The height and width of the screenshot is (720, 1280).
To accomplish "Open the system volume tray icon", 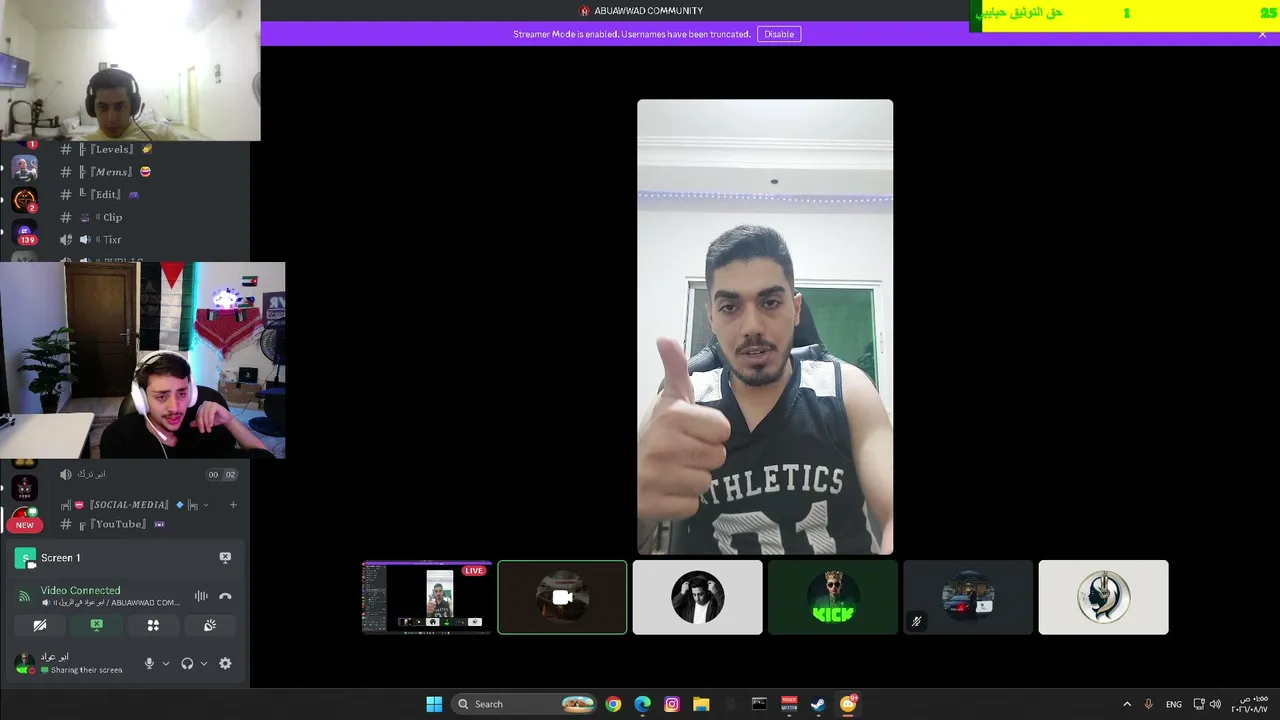I will [x=1215, y=704].
